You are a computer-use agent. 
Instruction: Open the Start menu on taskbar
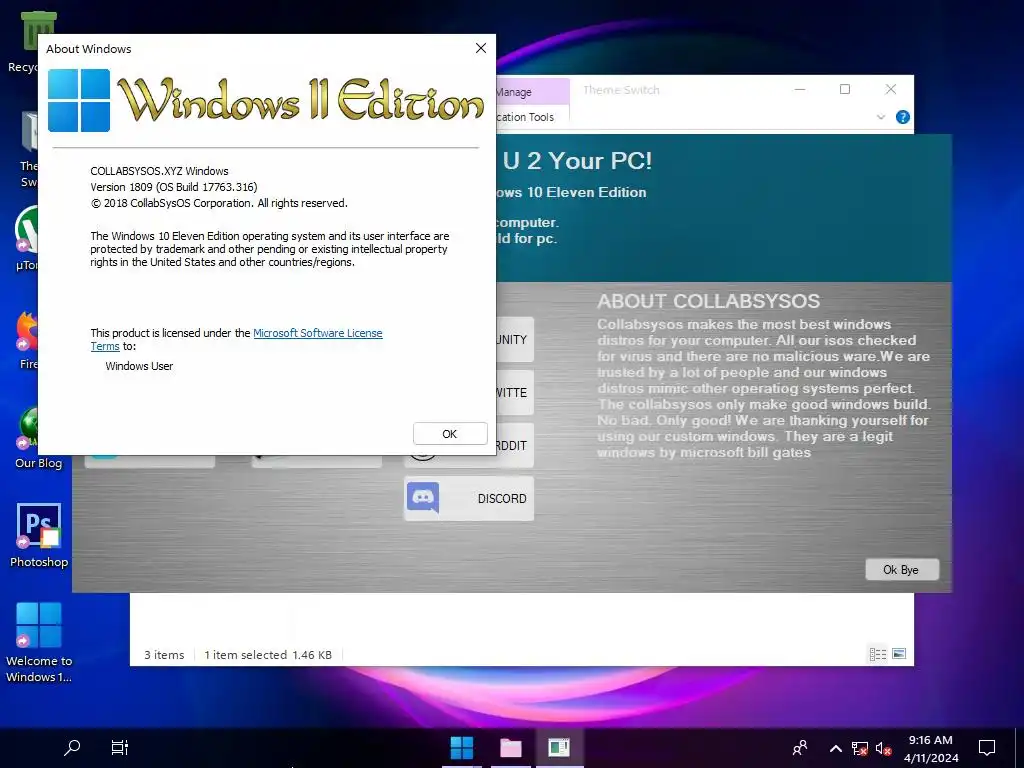[x=462, y=748]
